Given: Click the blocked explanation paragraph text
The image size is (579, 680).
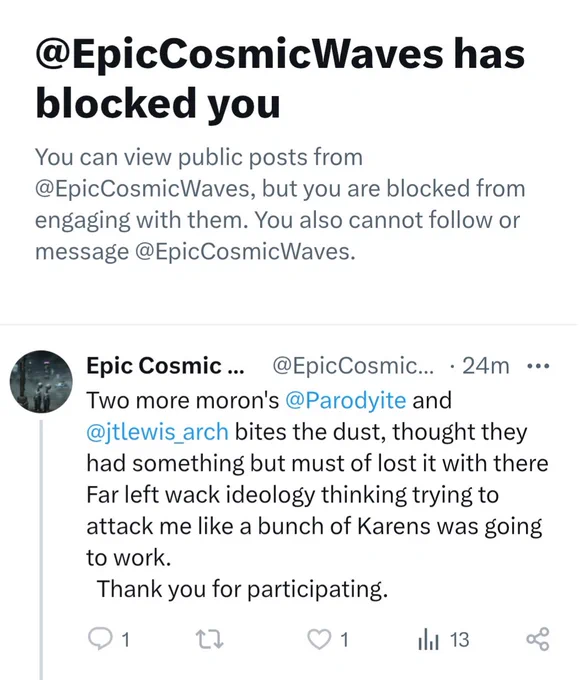Looking at the screenshot, I should [280, 204].
